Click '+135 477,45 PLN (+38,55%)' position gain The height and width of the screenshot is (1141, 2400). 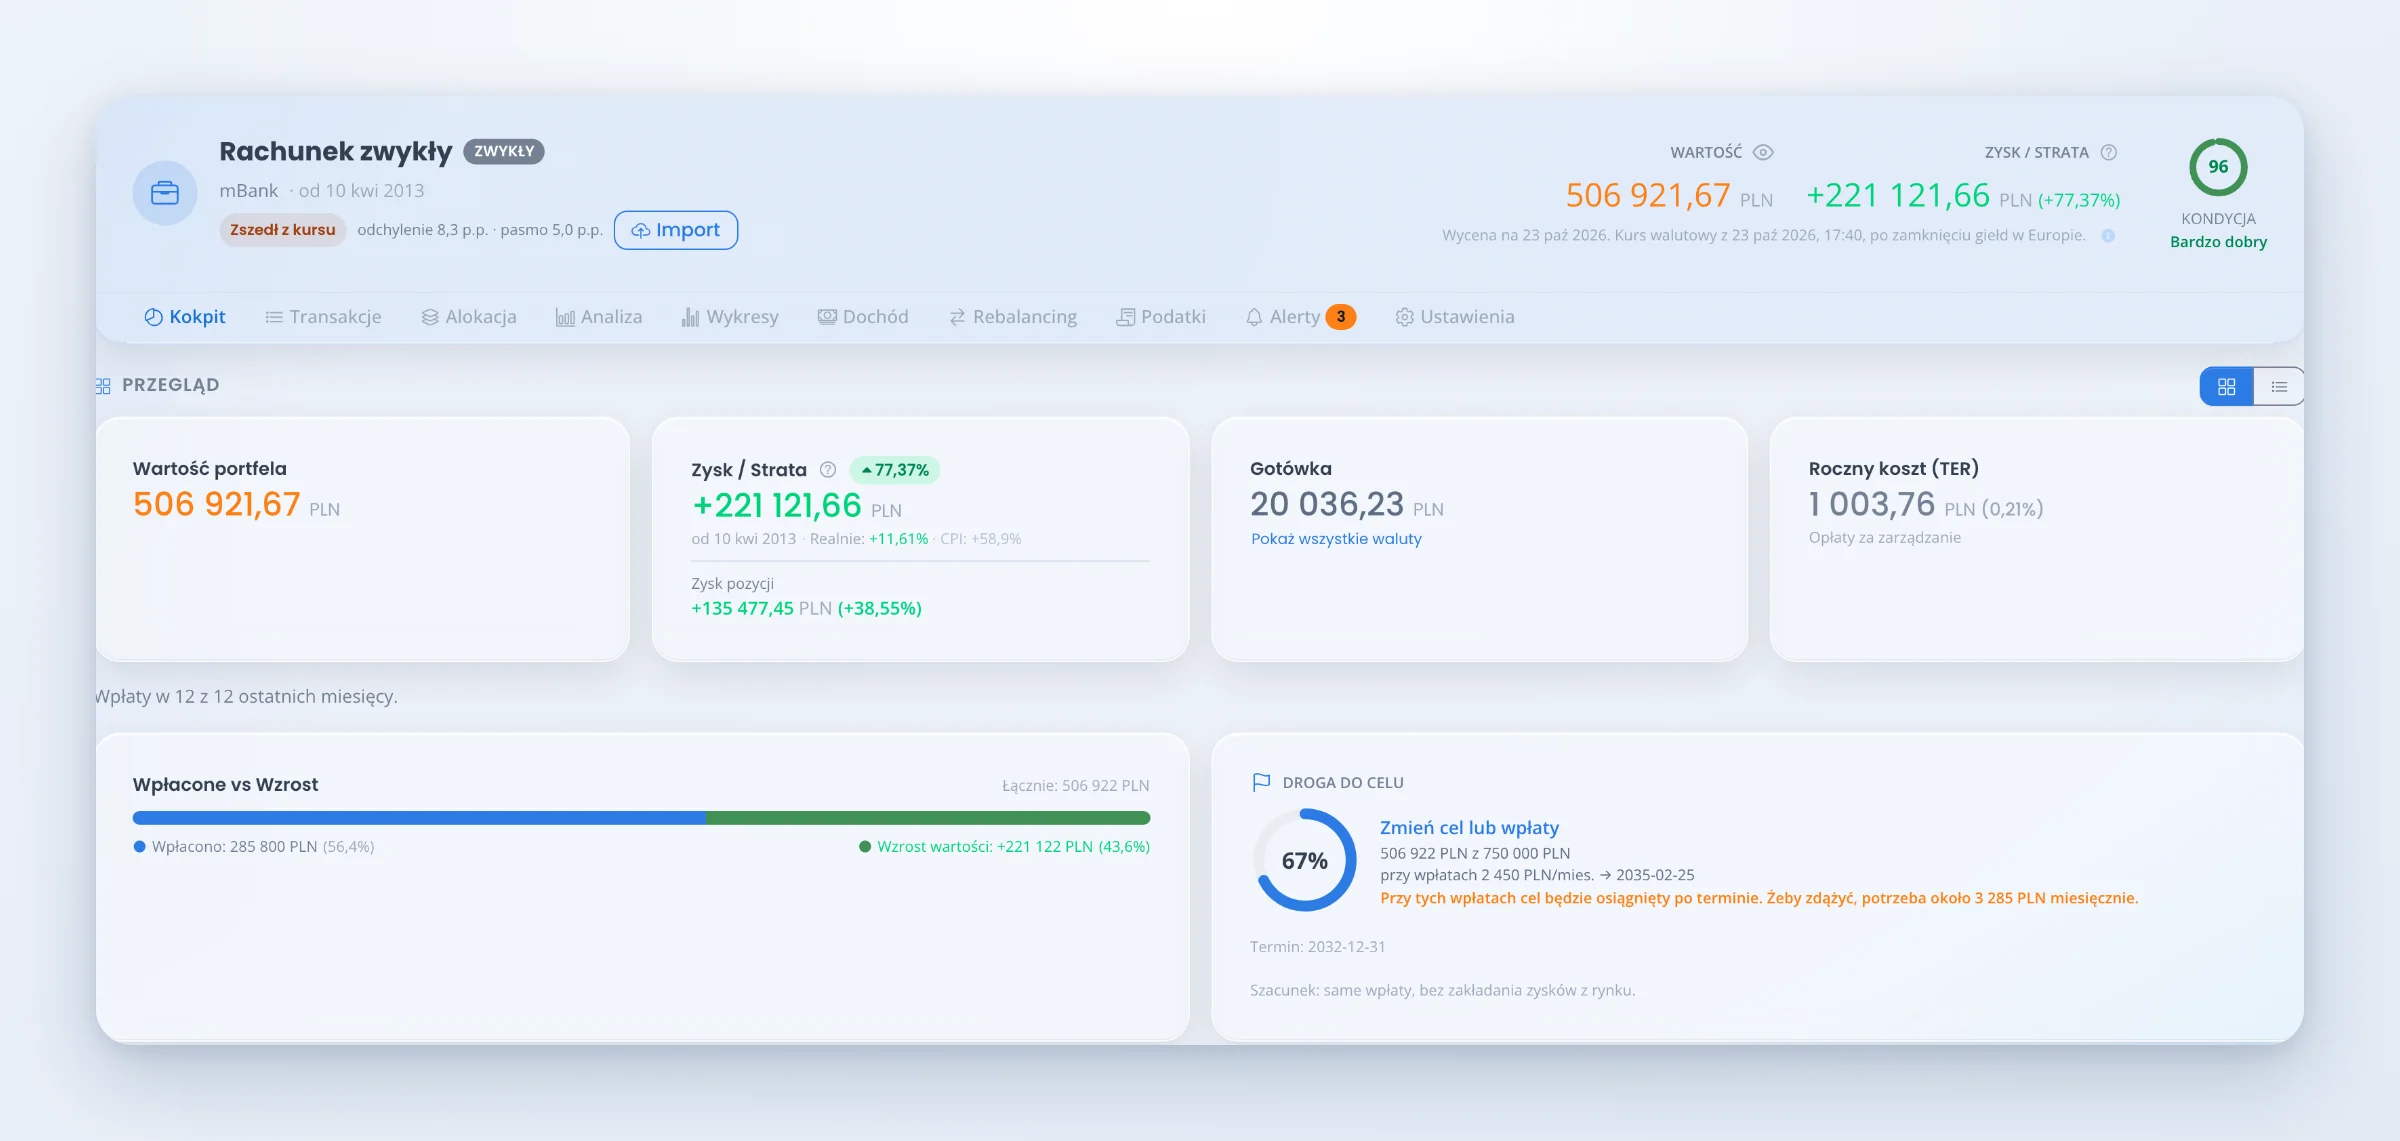point(807,609)
